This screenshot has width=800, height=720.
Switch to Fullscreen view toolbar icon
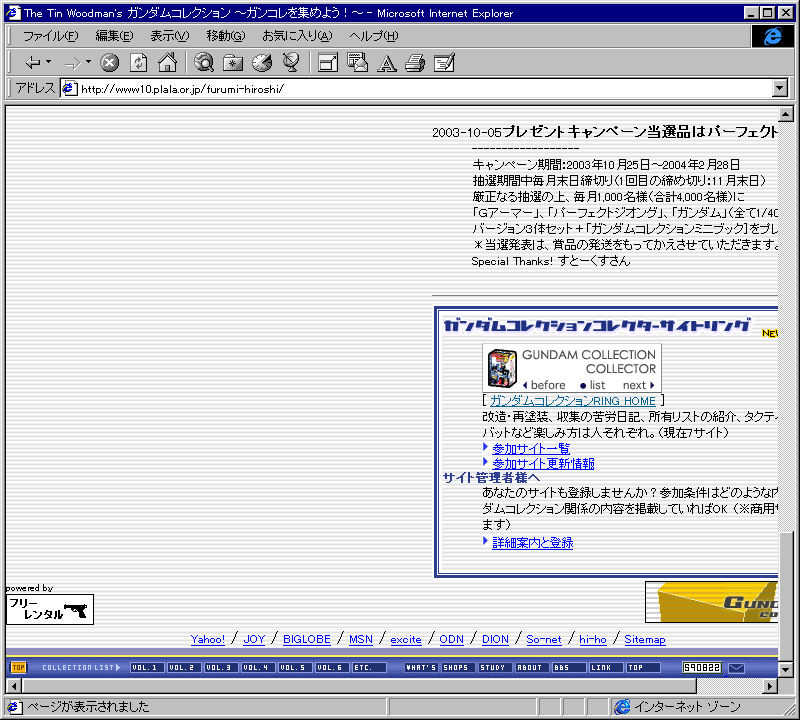(x=328, y=63)
